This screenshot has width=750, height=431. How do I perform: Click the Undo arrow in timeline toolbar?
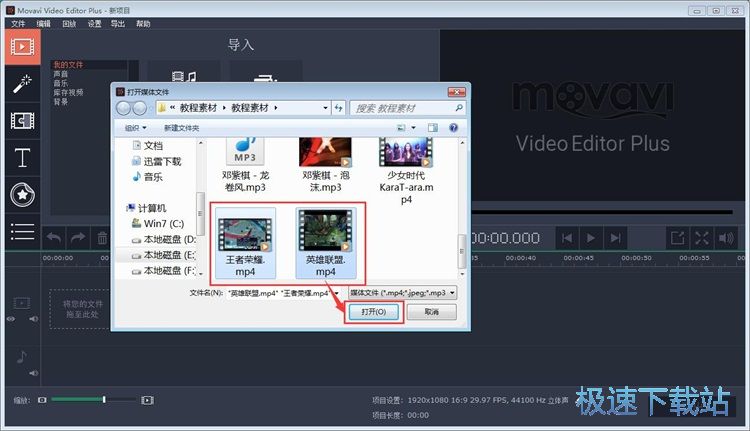click(x=54, y=238)
